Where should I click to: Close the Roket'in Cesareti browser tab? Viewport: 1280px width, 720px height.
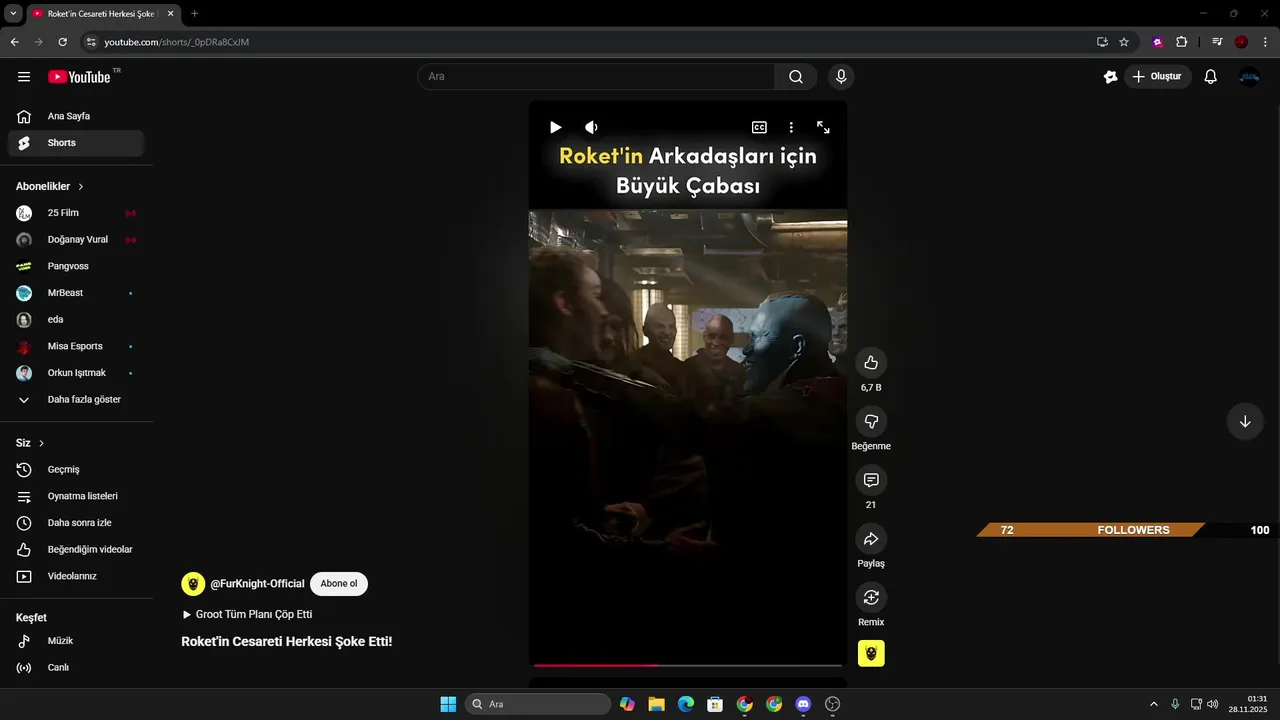coord(170,14)
